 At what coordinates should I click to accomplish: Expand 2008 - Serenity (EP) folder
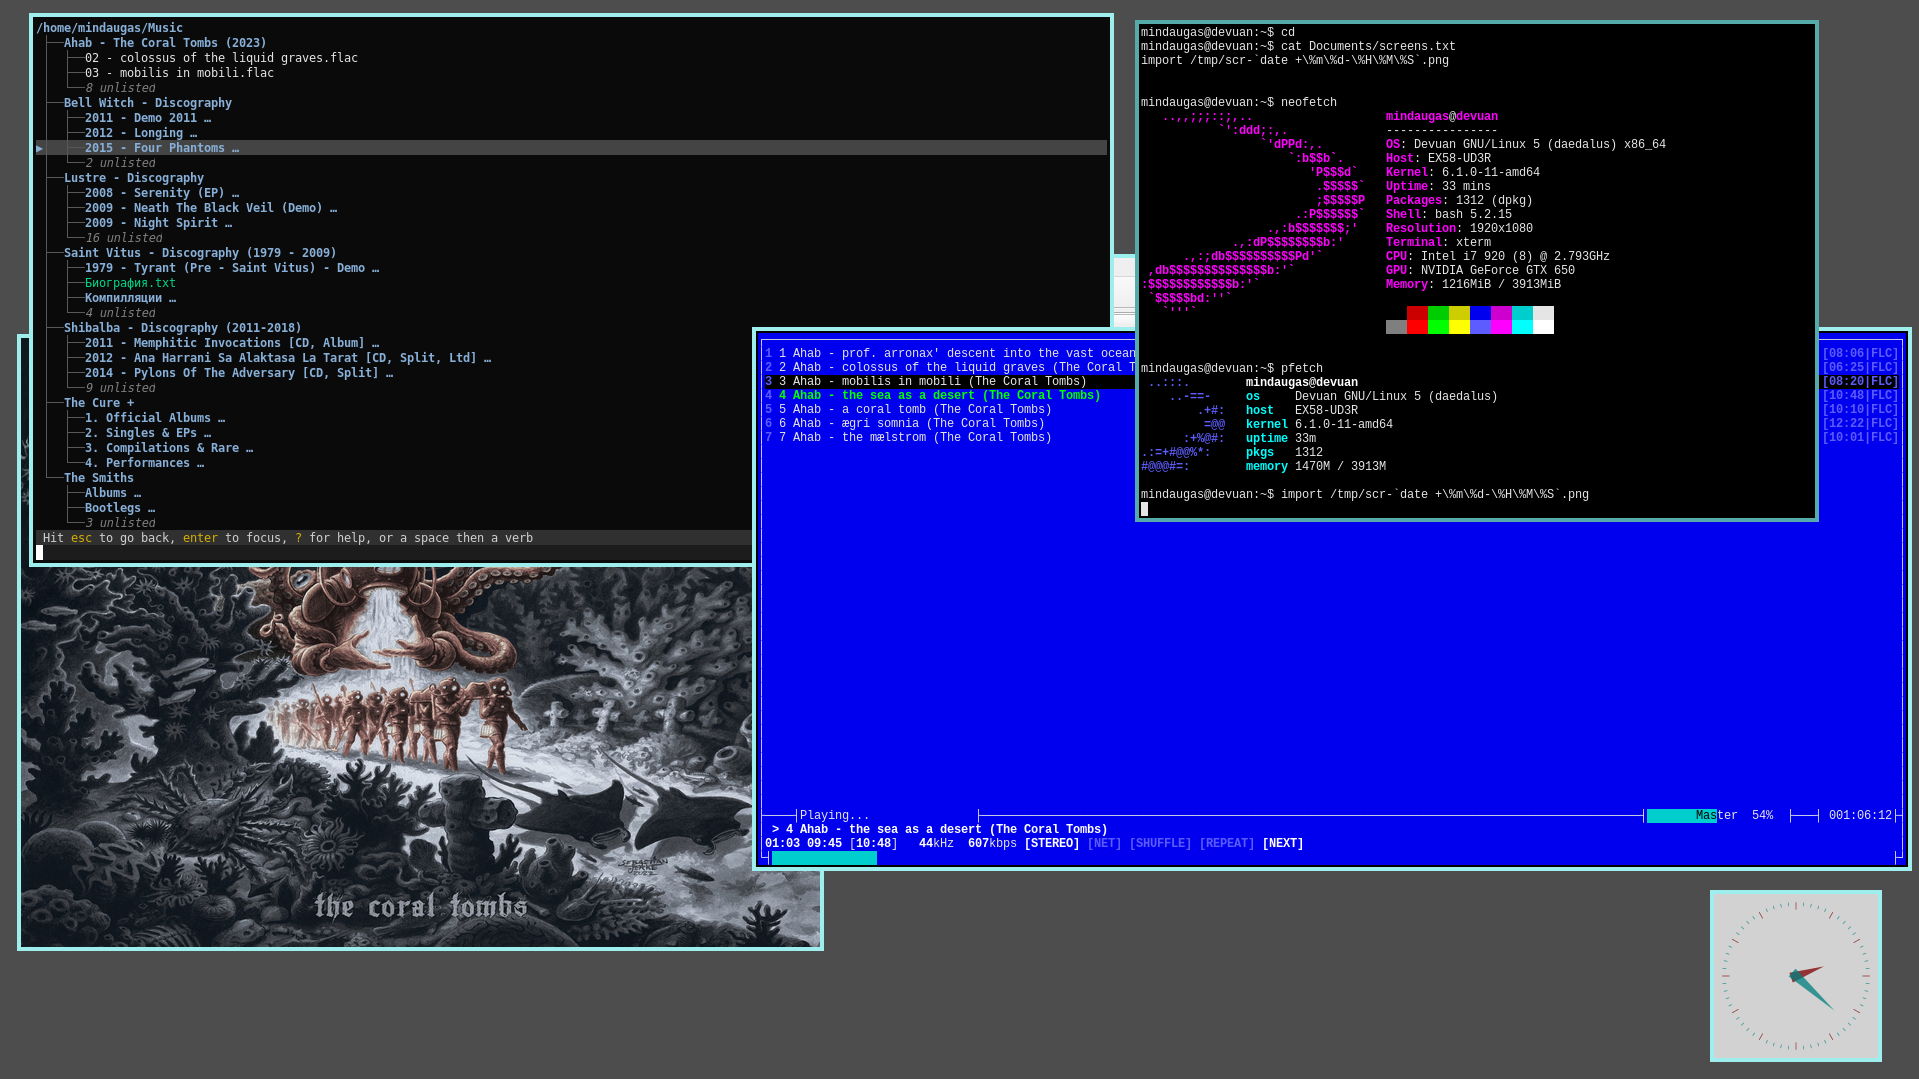(x=162, y=193)
